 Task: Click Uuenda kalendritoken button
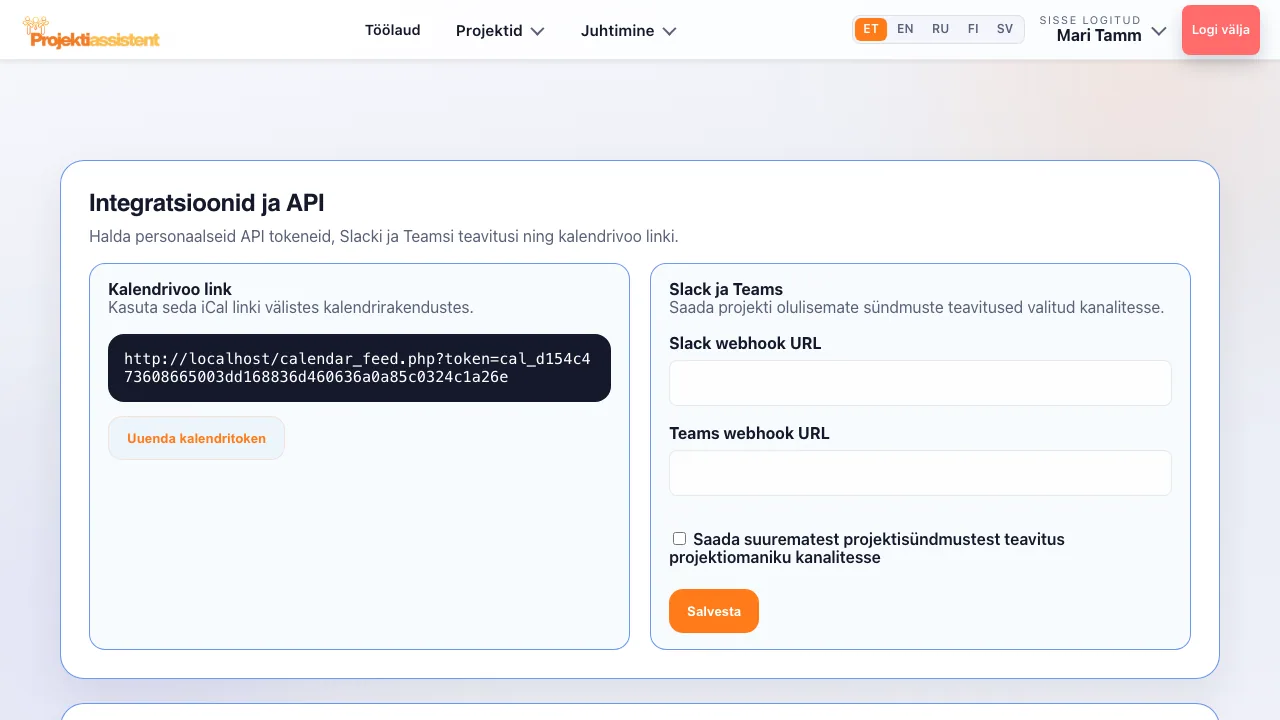pyautogui.click(x=196, y=438)
